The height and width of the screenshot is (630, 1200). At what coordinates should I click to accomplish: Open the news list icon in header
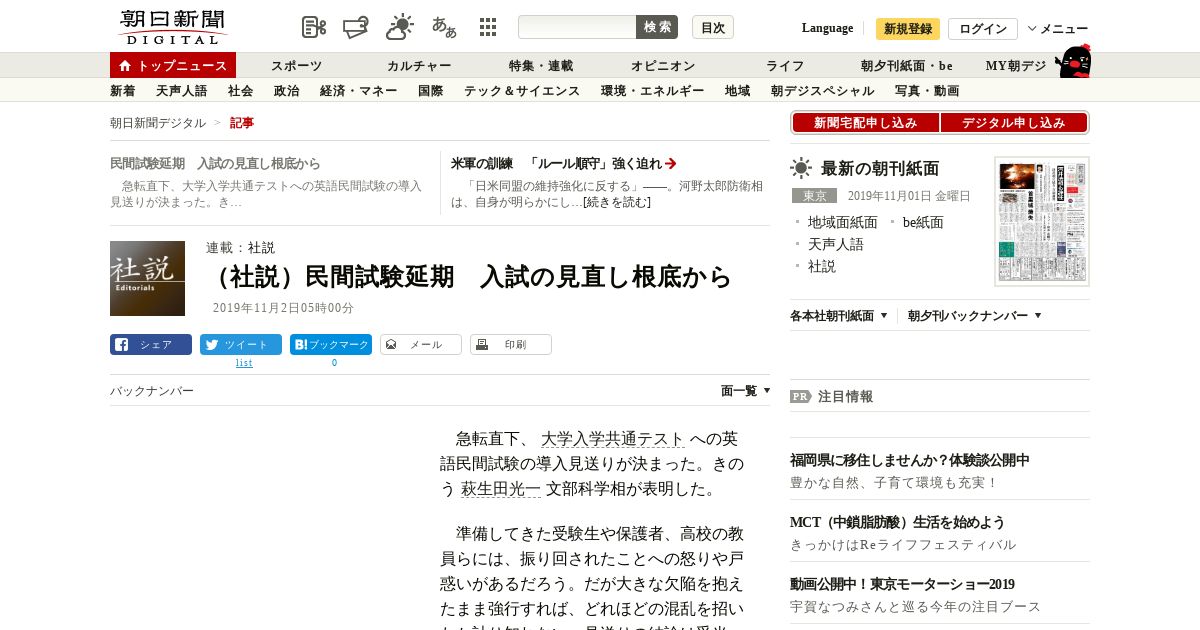(x=314, y=27)
